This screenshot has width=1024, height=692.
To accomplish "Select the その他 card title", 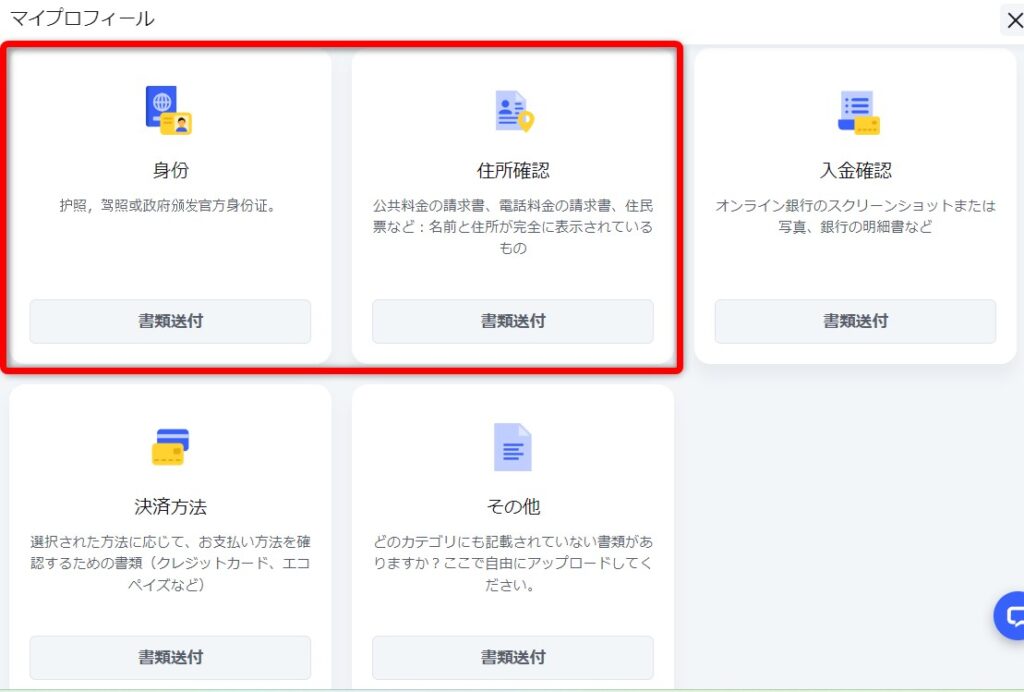I will point(513,507).
